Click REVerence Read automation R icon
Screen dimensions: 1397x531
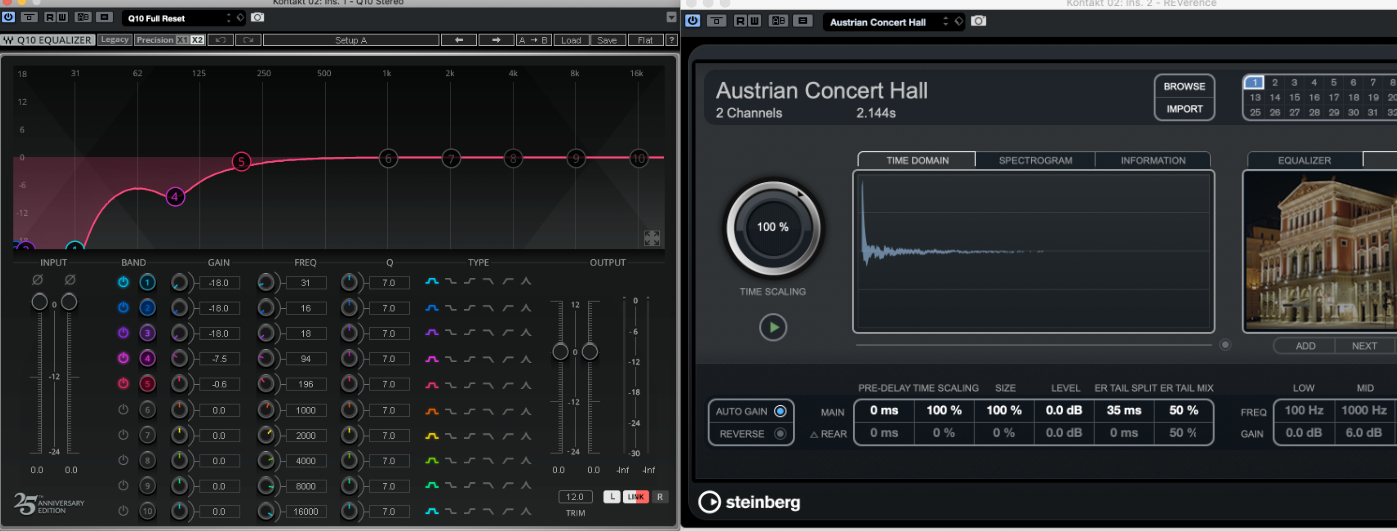(x=740, y=21)
